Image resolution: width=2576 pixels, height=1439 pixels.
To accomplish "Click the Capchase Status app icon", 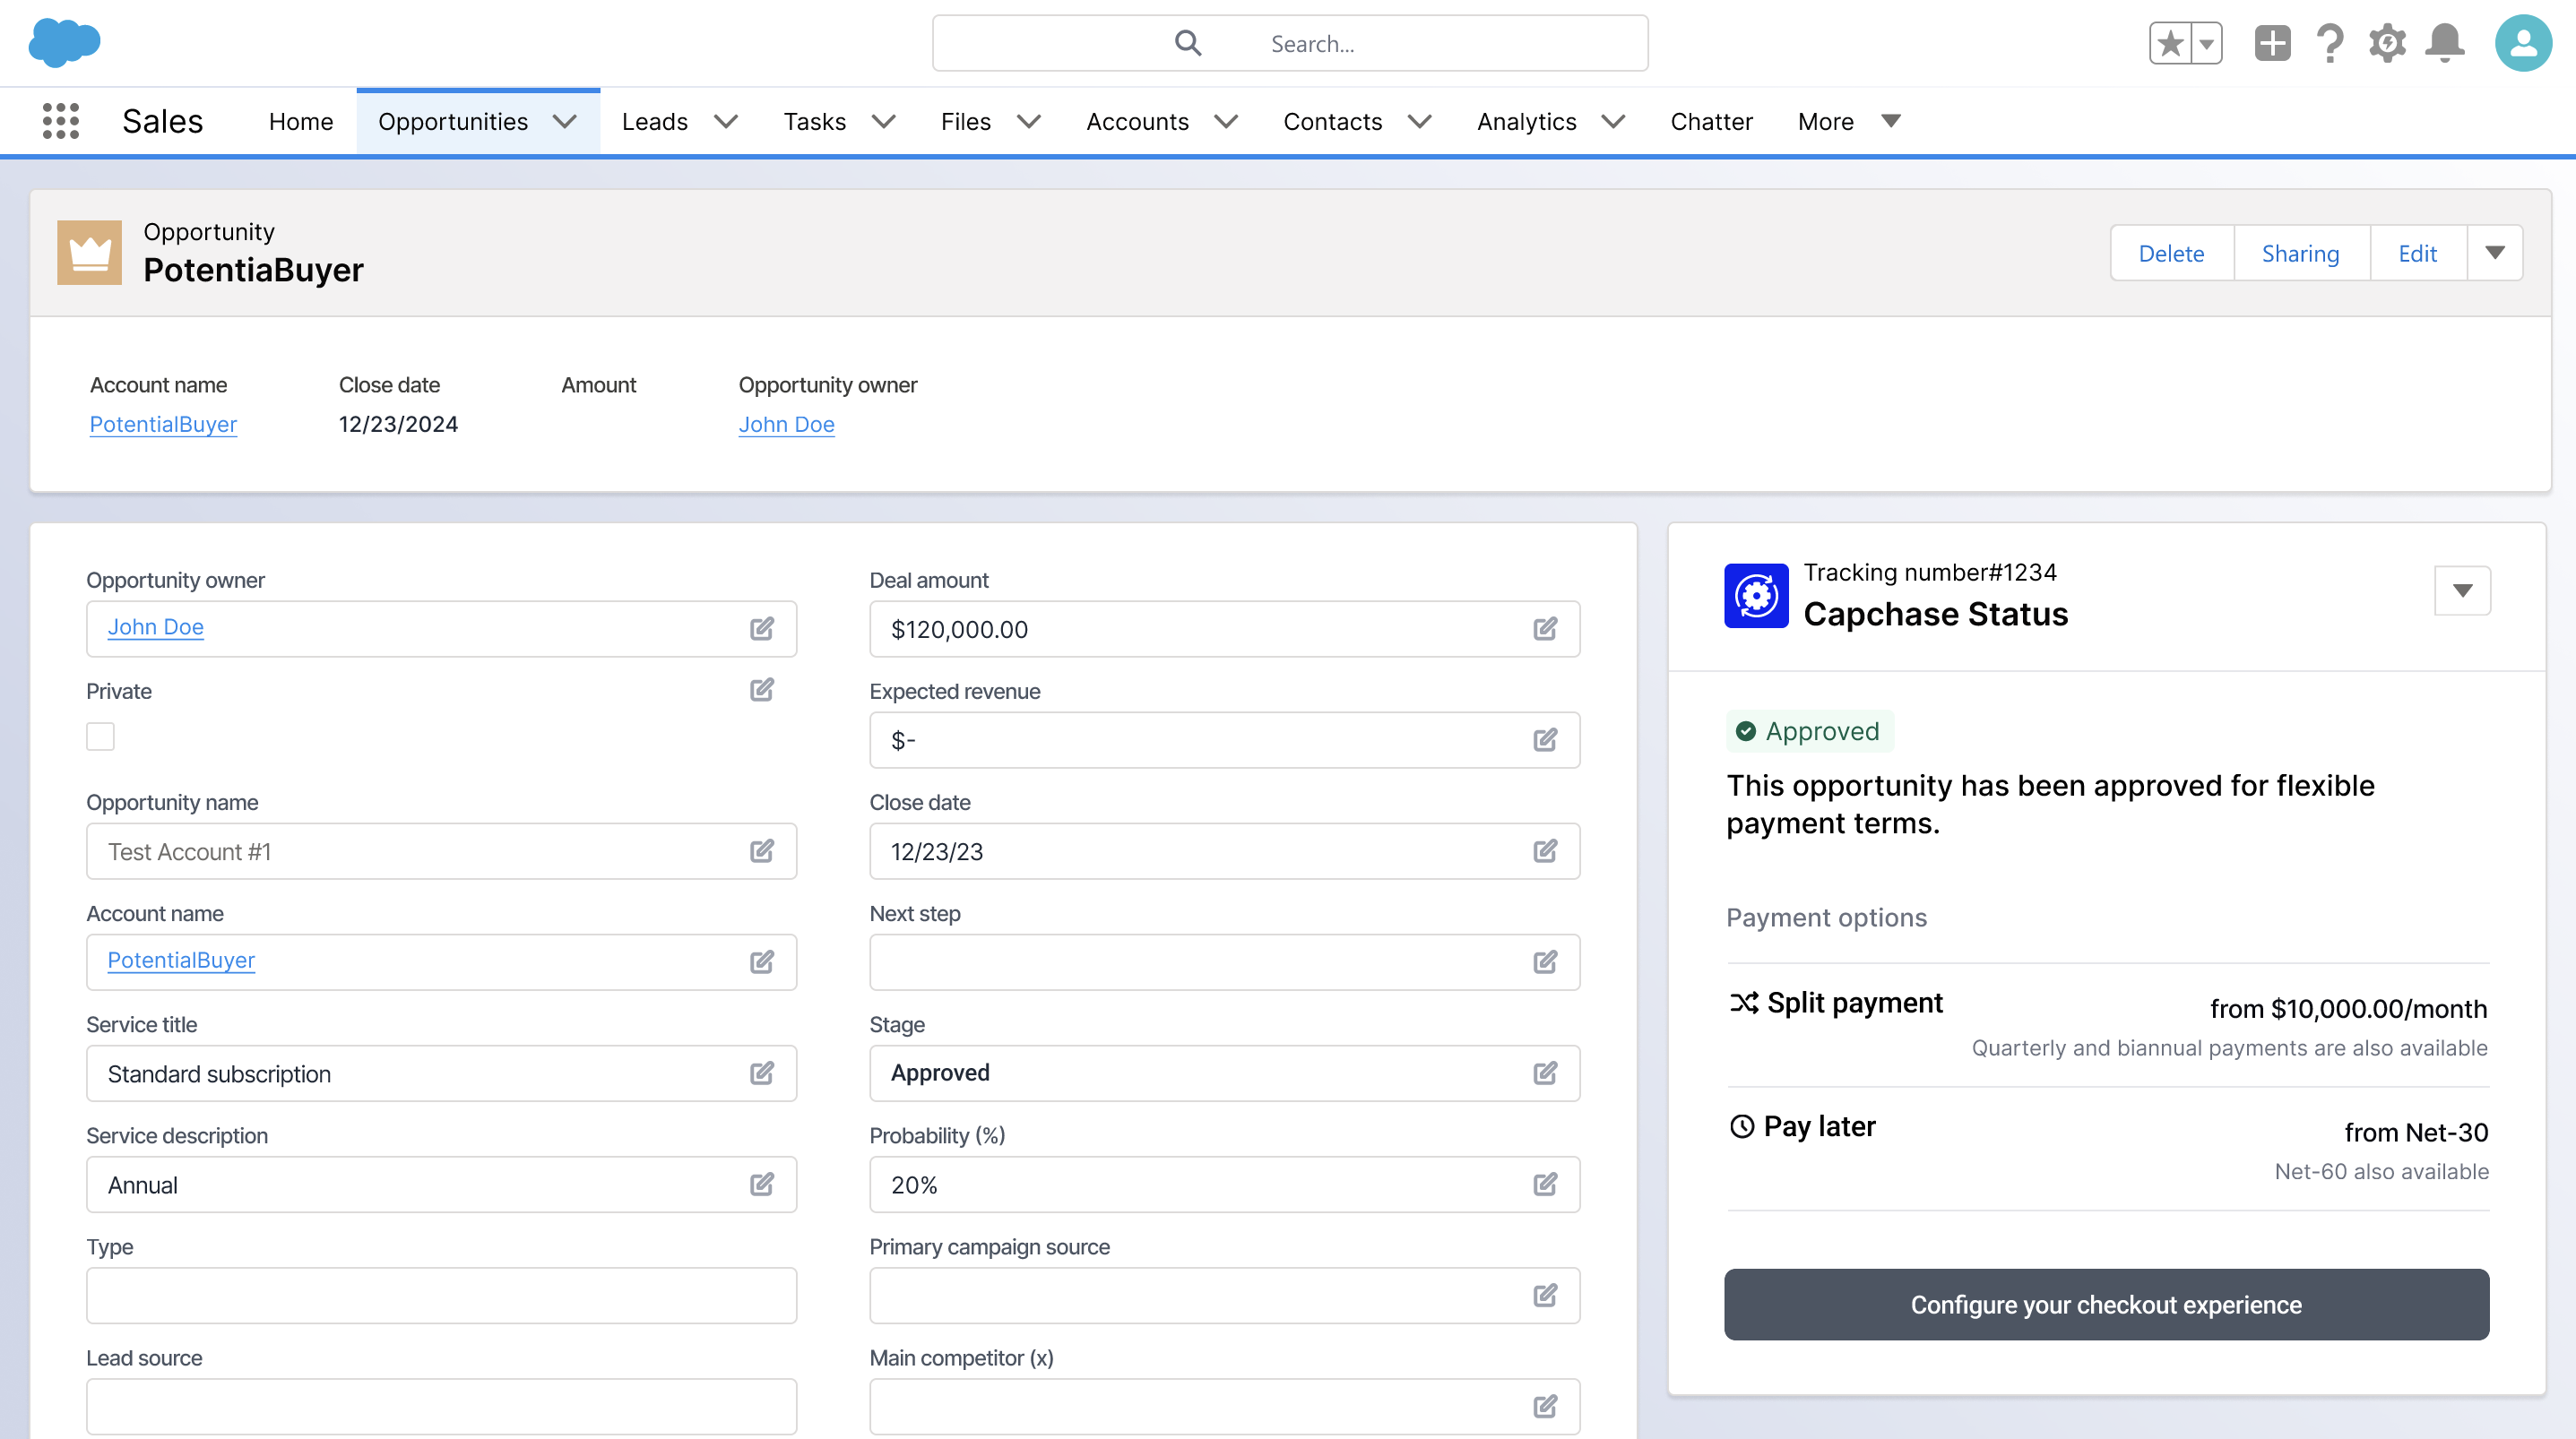I will coord(1756,596).
